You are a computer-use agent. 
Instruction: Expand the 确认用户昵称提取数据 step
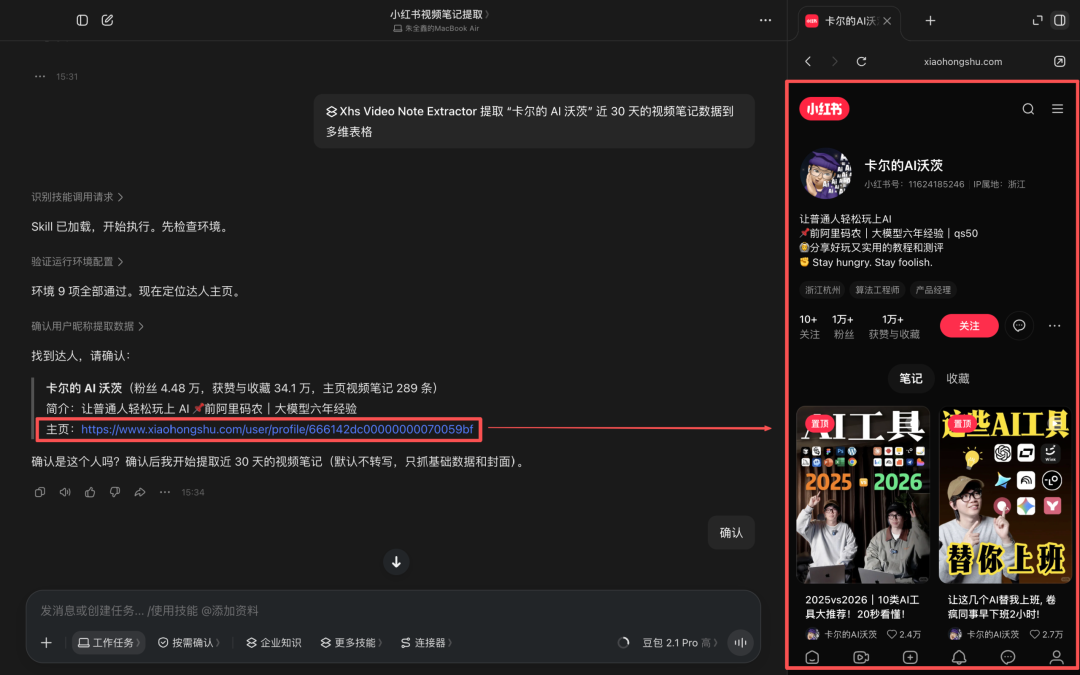coord(87,326)
